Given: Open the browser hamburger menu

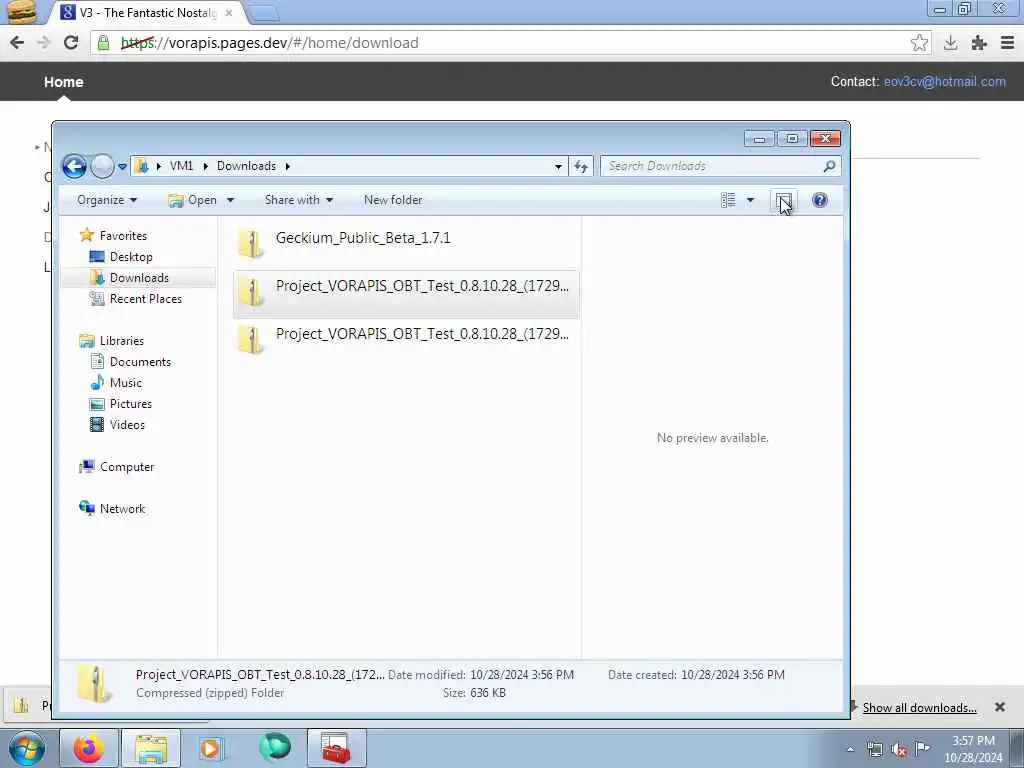Looking at the screenshot, I should (x=1008, y=43).
